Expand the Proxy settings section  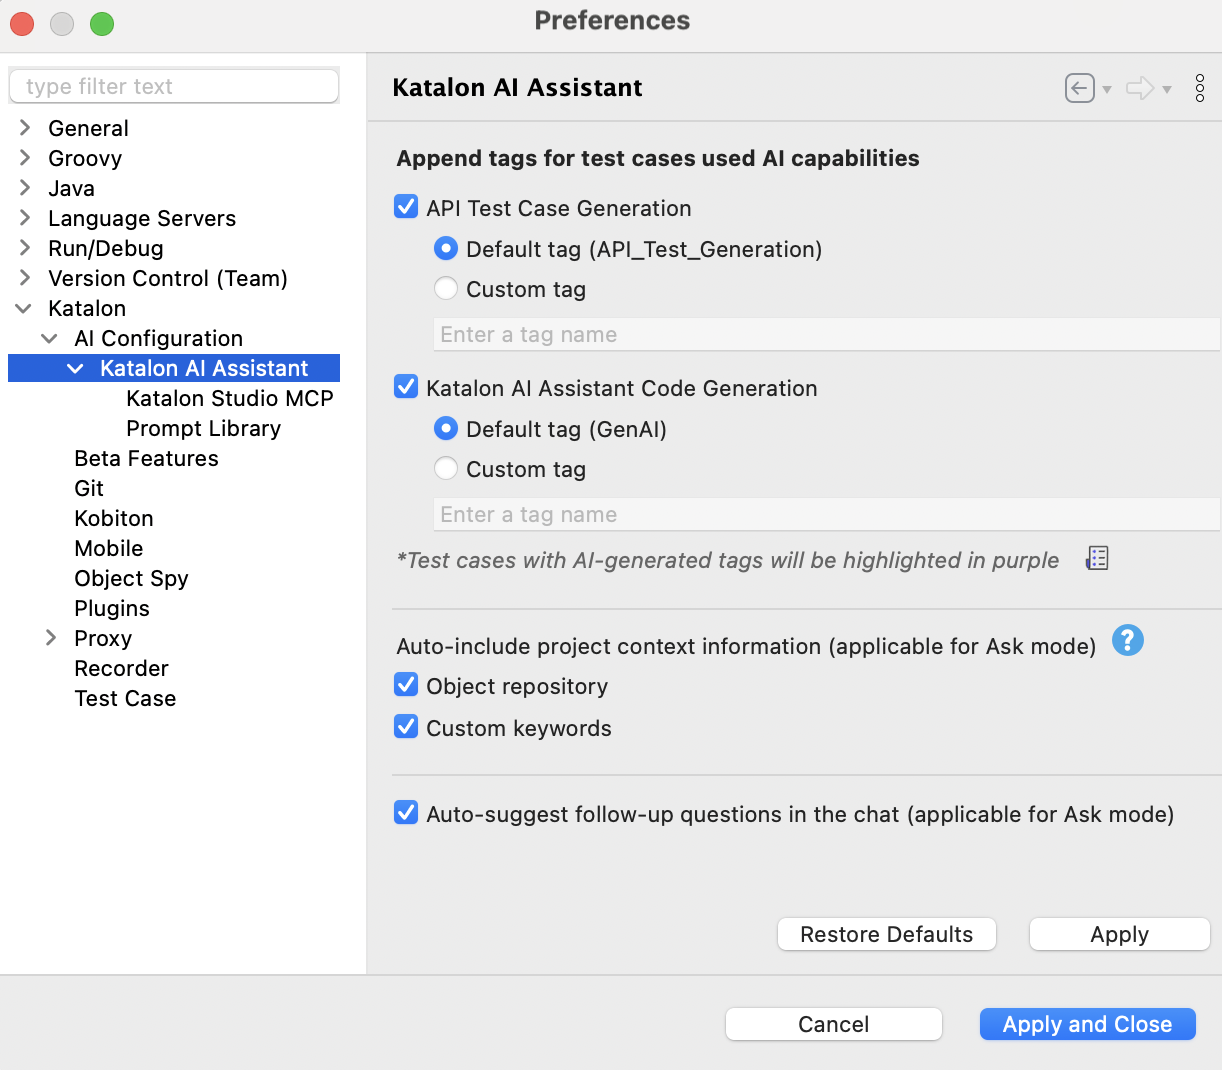49,638
